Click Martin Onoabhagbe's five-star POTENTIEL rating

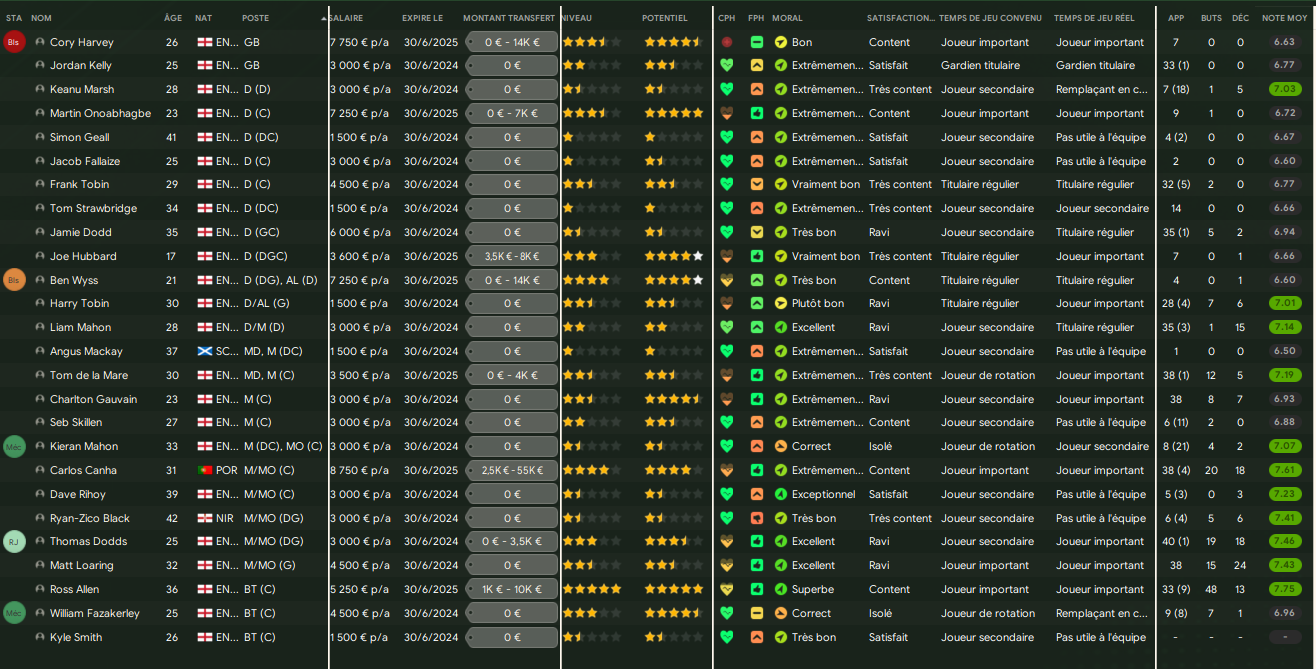674,113
